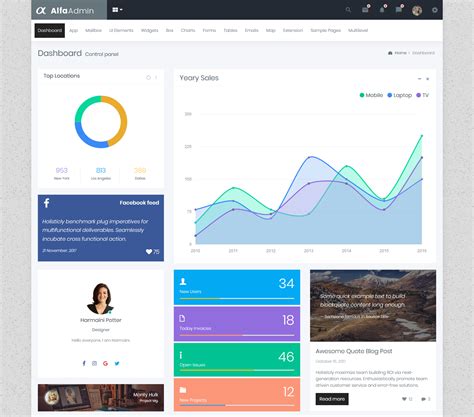
Task: Open the search icon in top bar
Action: 348,10
